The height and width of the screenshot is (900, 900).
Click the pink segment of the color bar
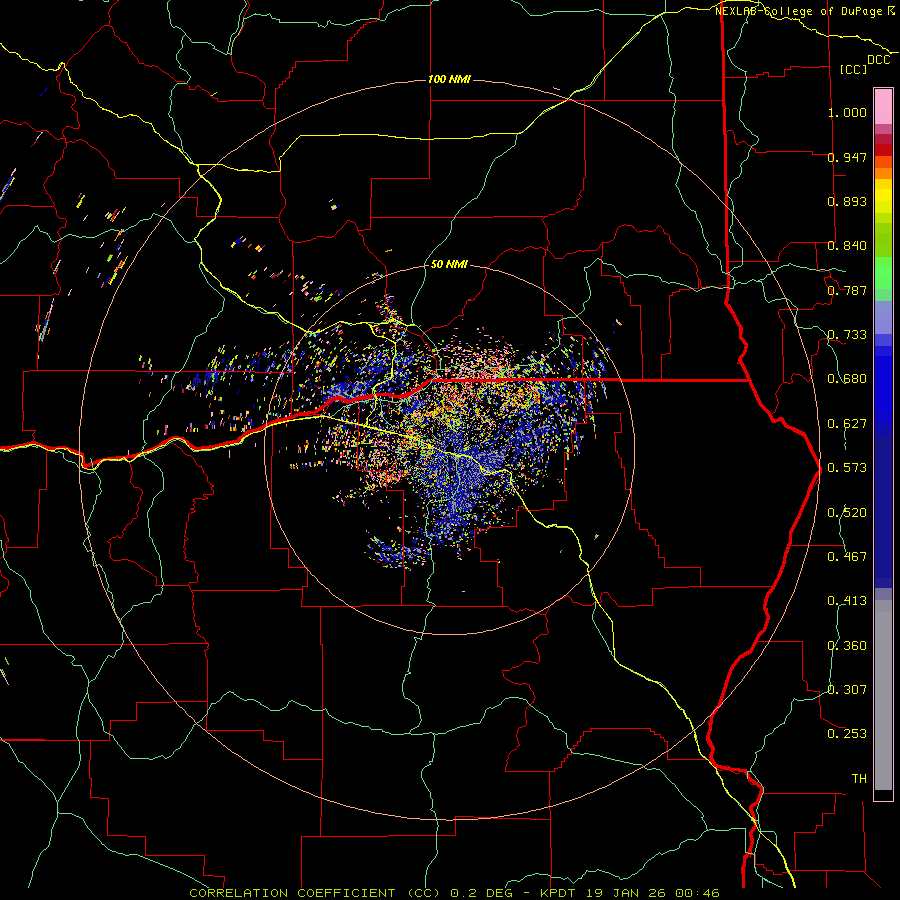pyautogui.click(x=883, y=107)
